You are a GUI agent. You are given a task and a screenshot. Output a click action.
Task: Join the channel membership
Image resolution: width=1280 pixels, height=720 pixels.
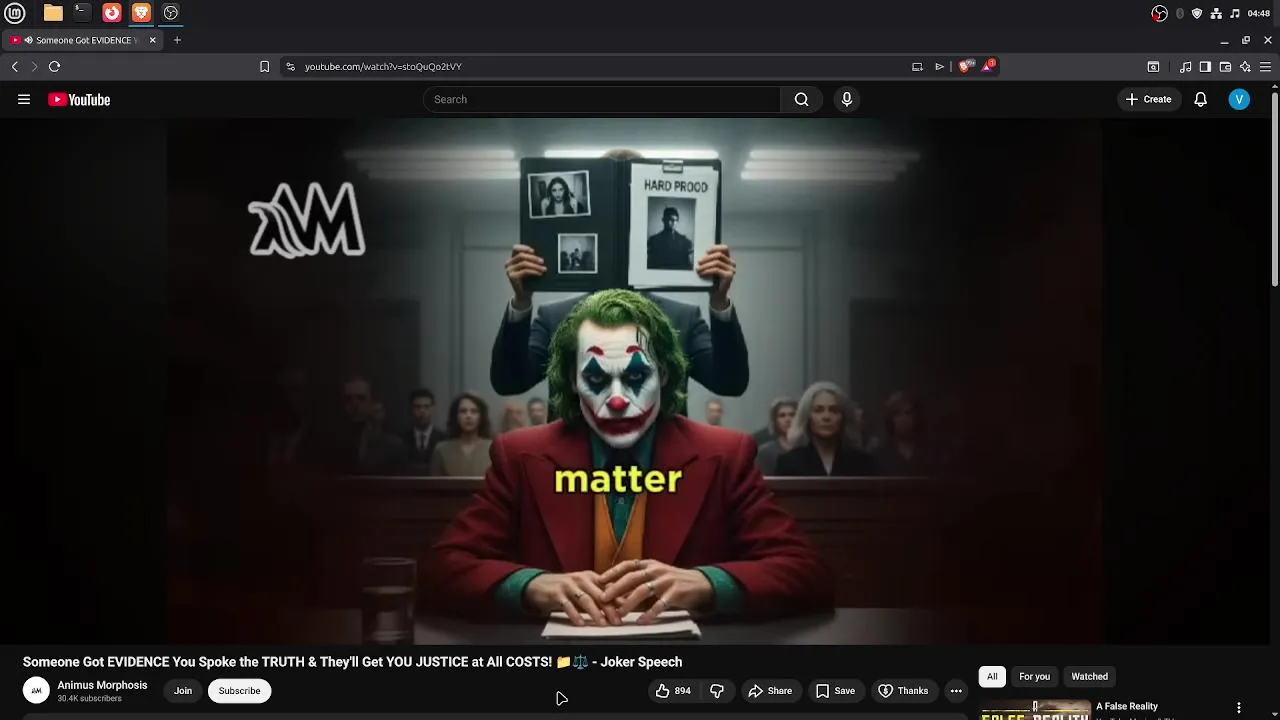pyautogui.click(x=183, y=691)
